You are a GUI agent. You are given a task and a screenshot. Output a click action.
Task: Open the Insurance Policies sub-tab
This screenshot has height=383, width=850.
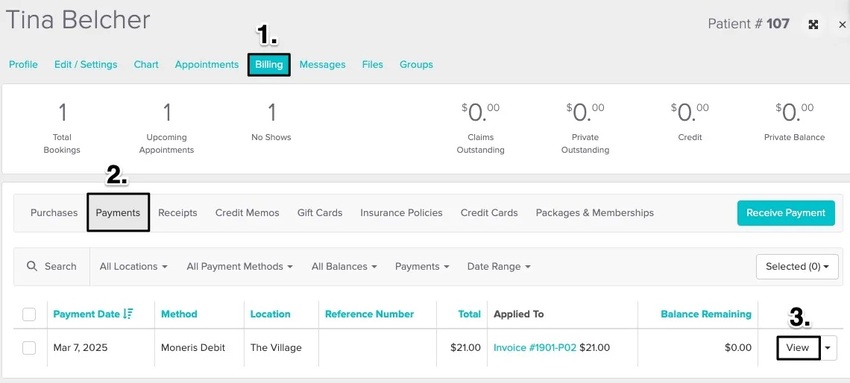[401, 213]
